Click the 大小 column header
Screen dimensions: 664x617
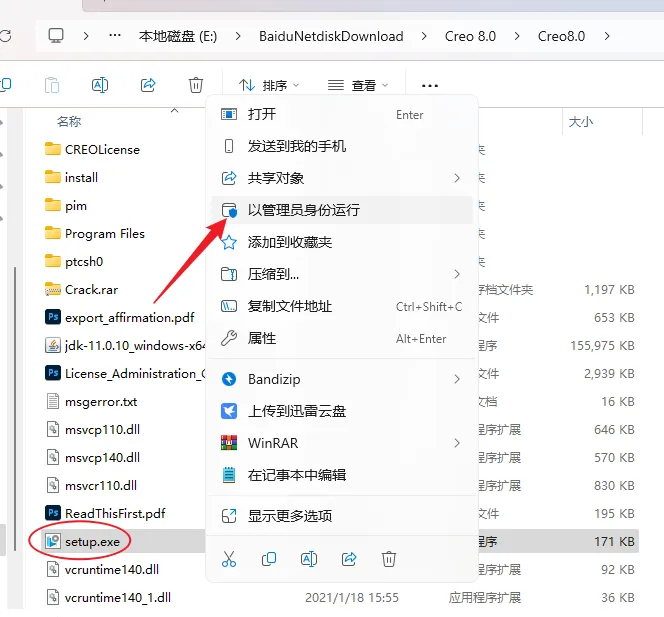tap(581, 122)
